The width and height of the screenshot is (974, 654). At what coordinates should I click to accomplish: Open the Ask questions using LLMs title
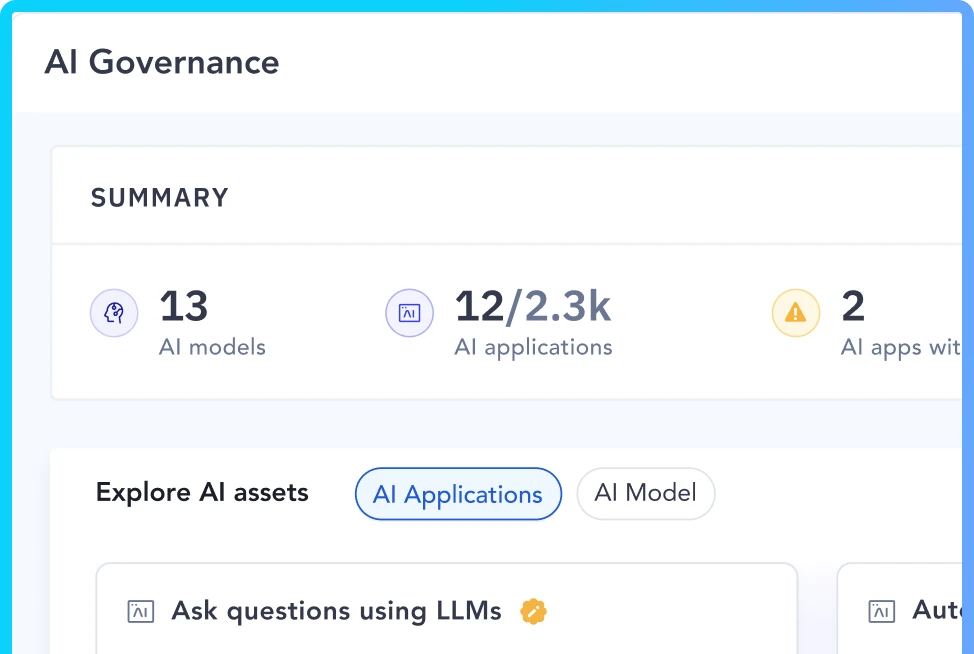point(336,611)
